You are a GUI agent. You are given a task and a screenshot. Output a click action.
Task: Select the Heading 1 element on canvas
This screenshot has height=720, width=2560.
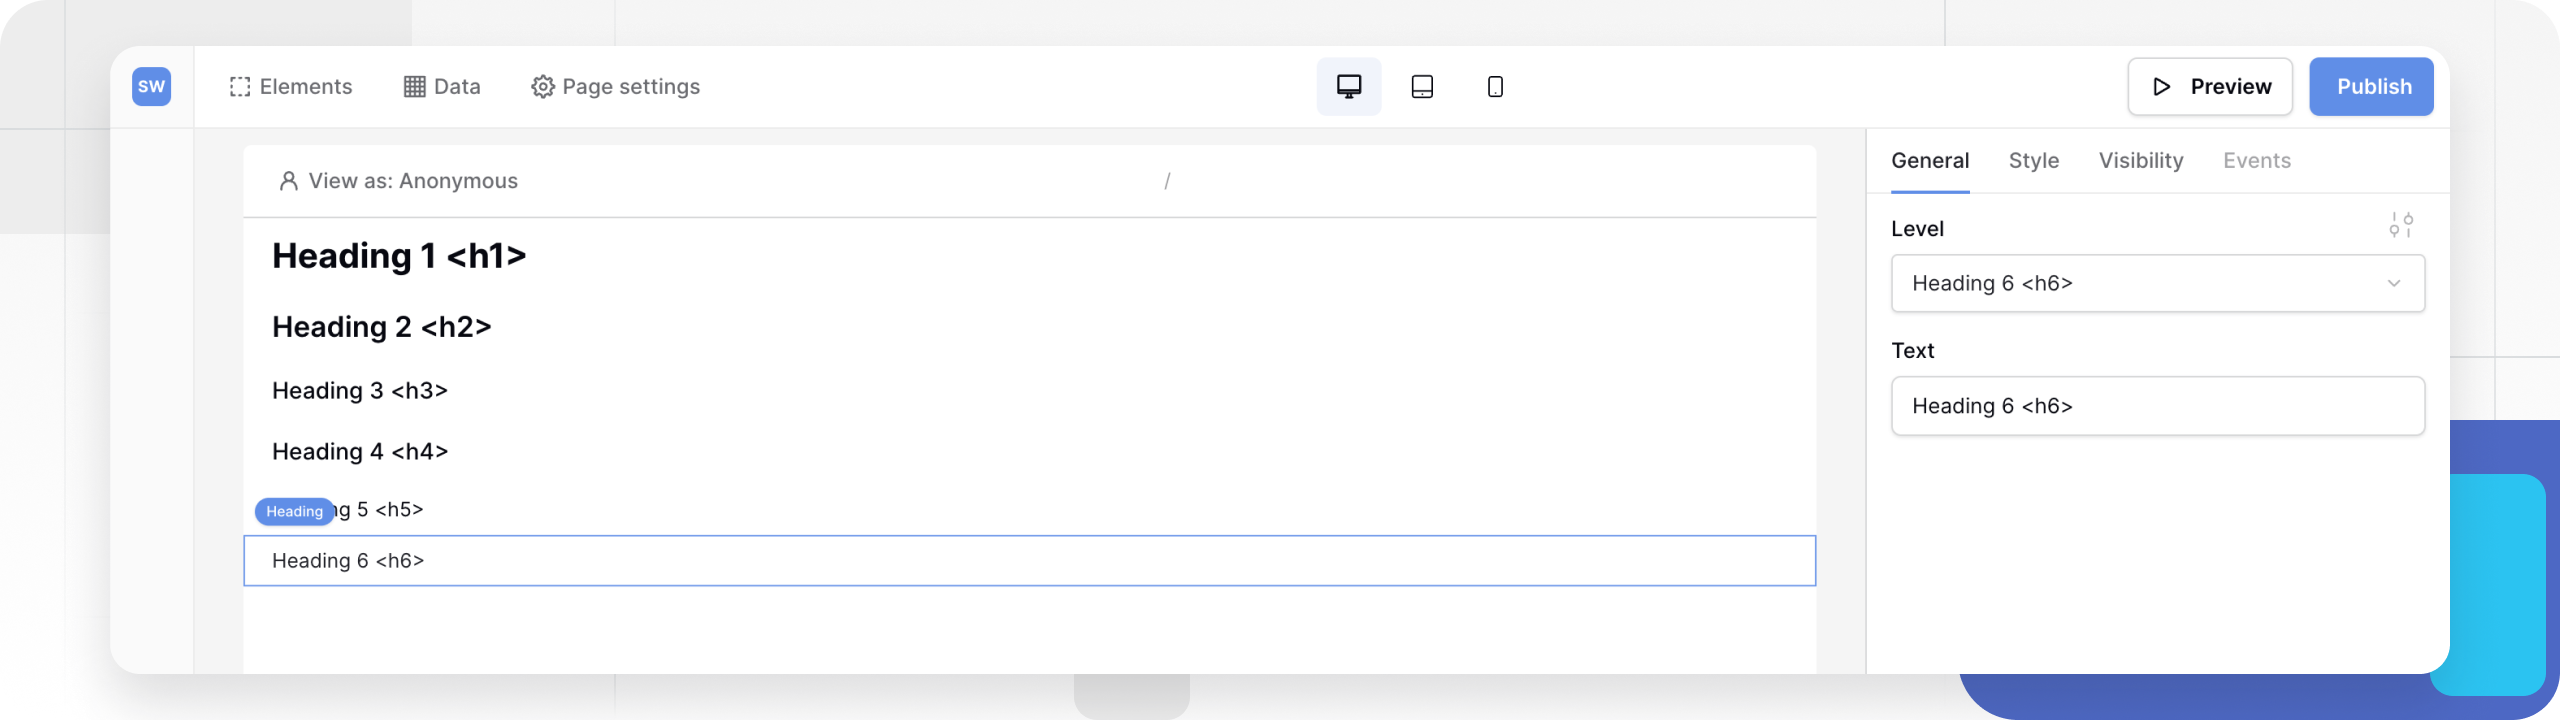pos(399,257)
